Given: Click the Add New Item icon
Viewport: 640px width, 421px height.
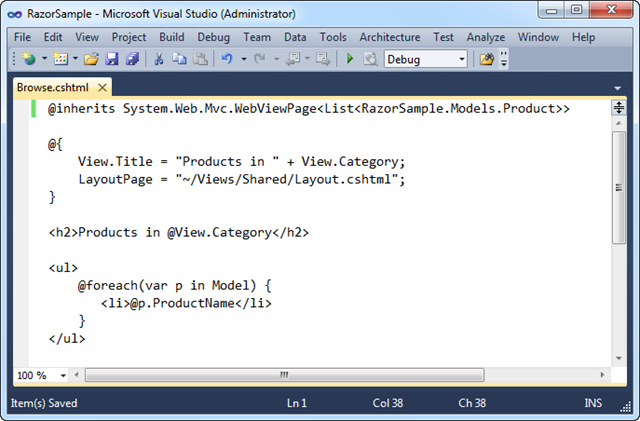Looking at the screenshot, I should click(x=60, y=59).
